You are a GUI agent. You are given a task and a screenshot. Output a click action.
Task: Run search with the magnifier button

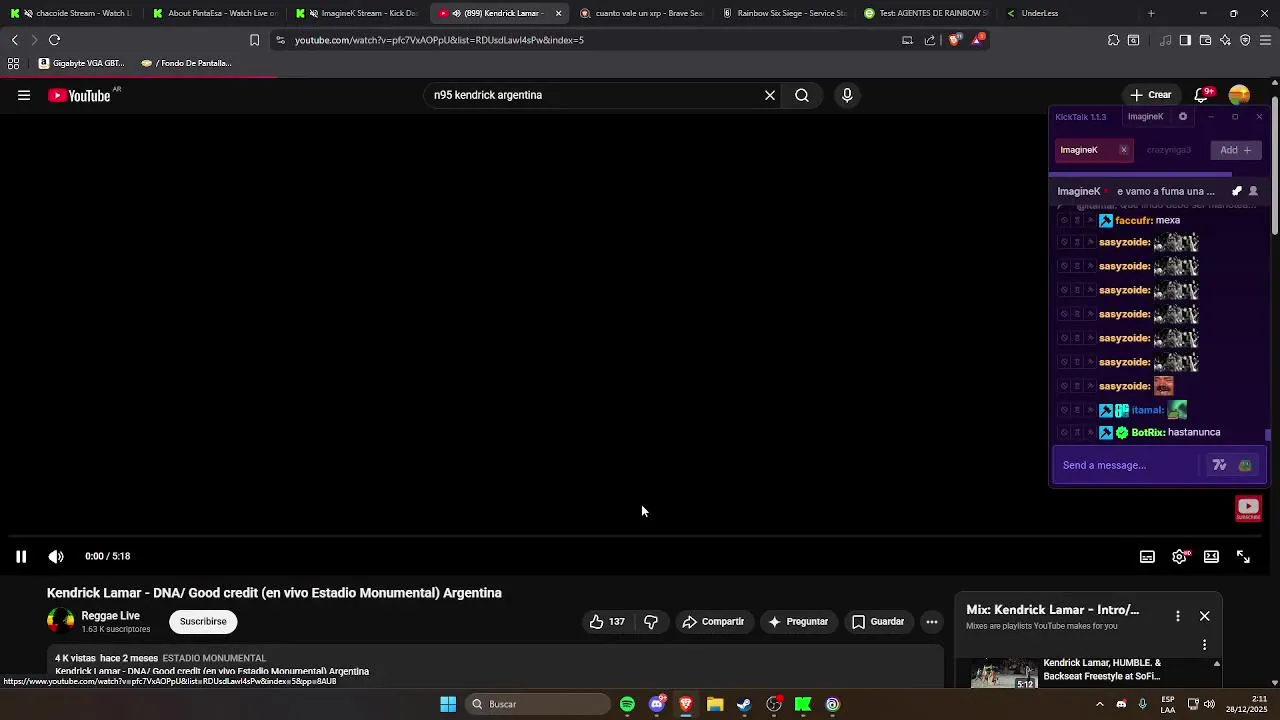coord(802,95)
